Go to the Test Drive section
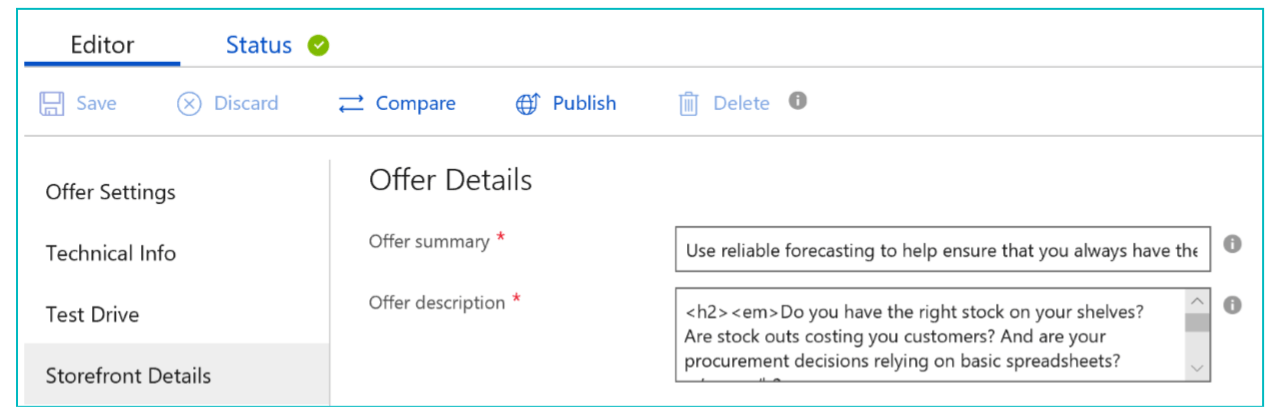The image size is (1276, 412). (92, 314)
